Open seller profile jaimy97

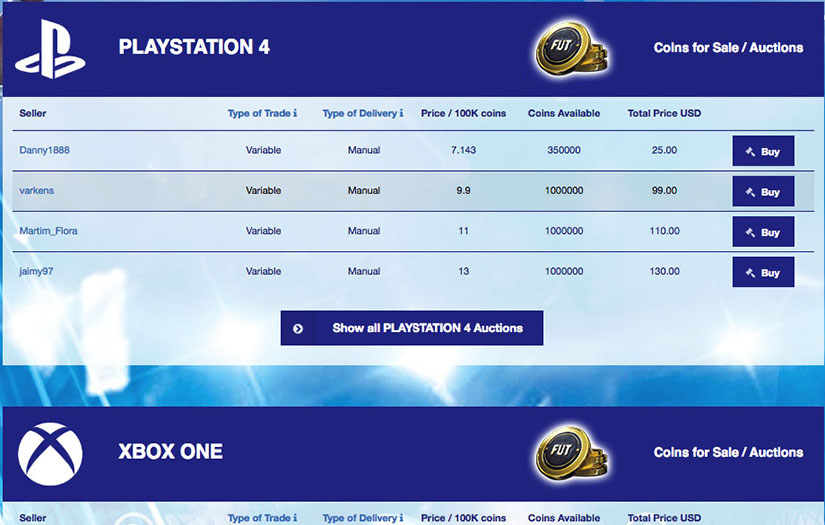[36, 271]
